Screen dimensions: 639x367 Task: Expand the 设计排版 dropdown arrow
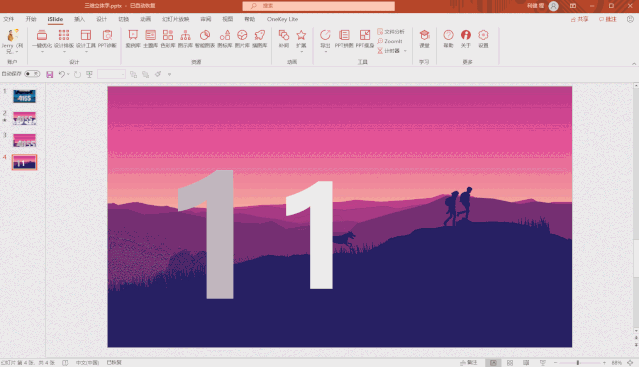click(x=64, y=52)
